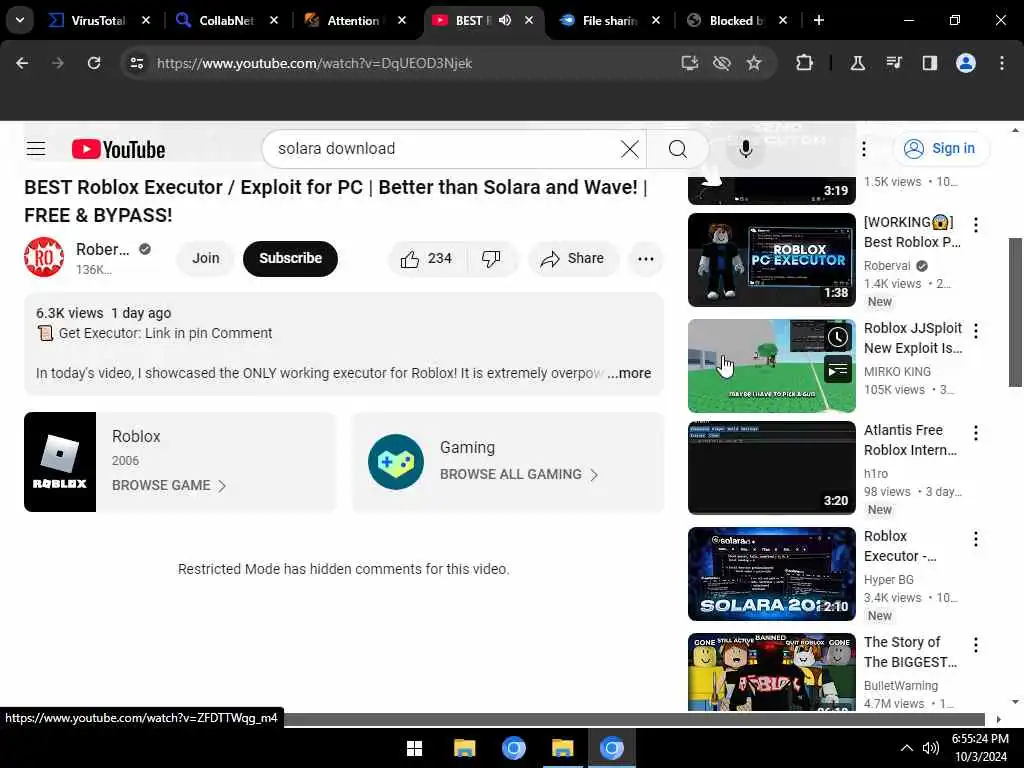The width and height of the screenshot is (1024, 768).
Task: Go forward to the next page
Action: tap(57, 63)
